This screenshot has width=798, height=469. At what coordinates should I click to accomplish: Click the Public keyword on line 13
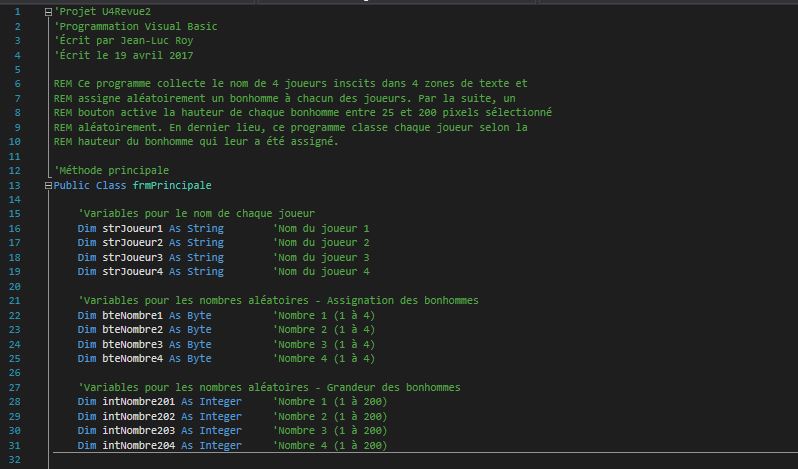pos(71,185)
